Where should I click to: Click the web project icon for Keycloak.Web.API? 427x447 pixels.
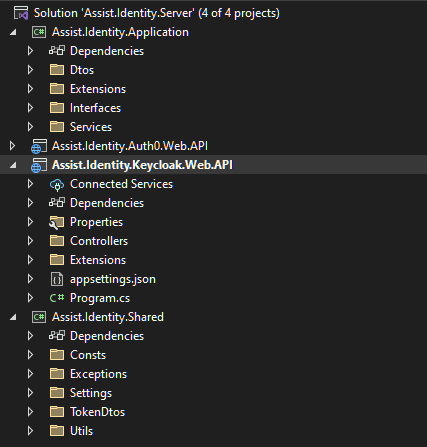(x=39, y=165)
